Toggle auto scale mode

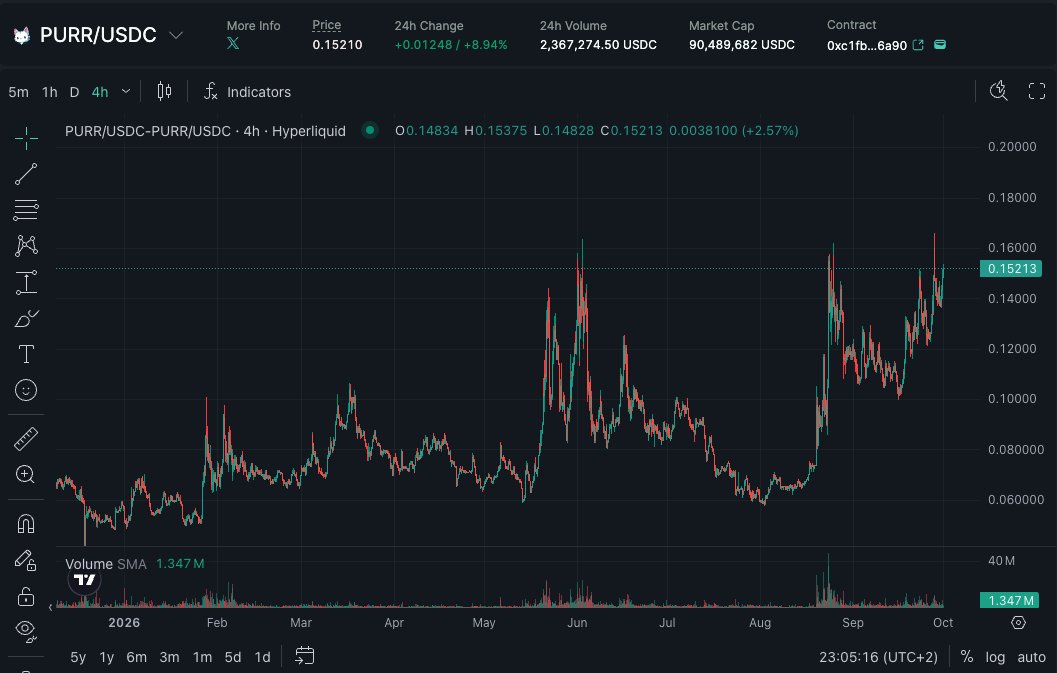[1031, 657]
